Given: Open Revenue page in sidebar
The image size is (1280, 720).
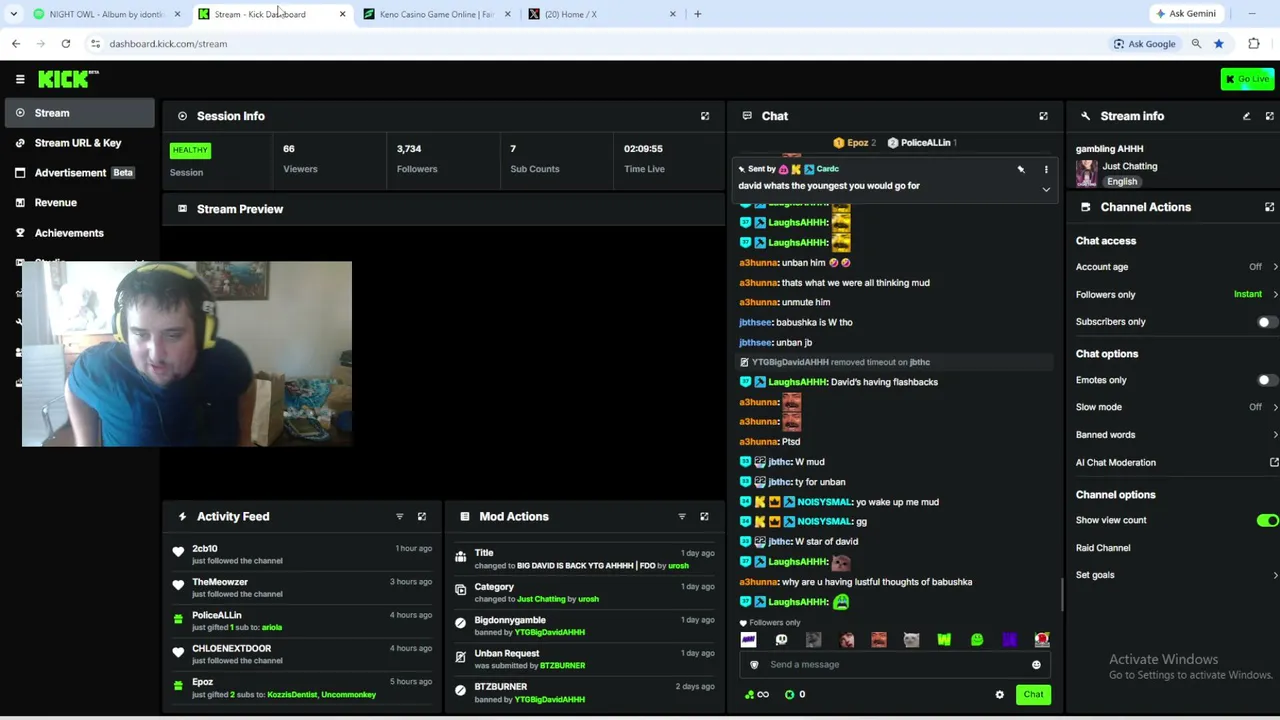Looking at the screenshot, I should (x=78, y=203).
